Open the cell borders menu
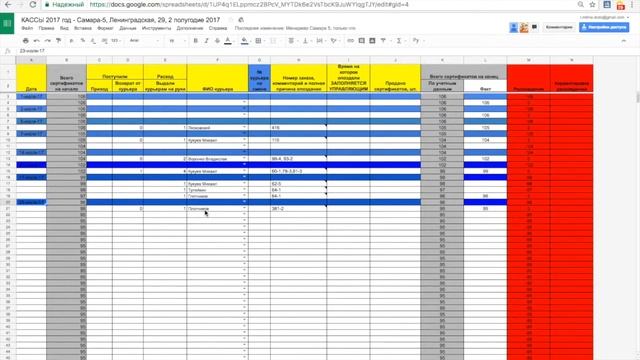Screen dimensions: 640x360 tap(258, 41)
